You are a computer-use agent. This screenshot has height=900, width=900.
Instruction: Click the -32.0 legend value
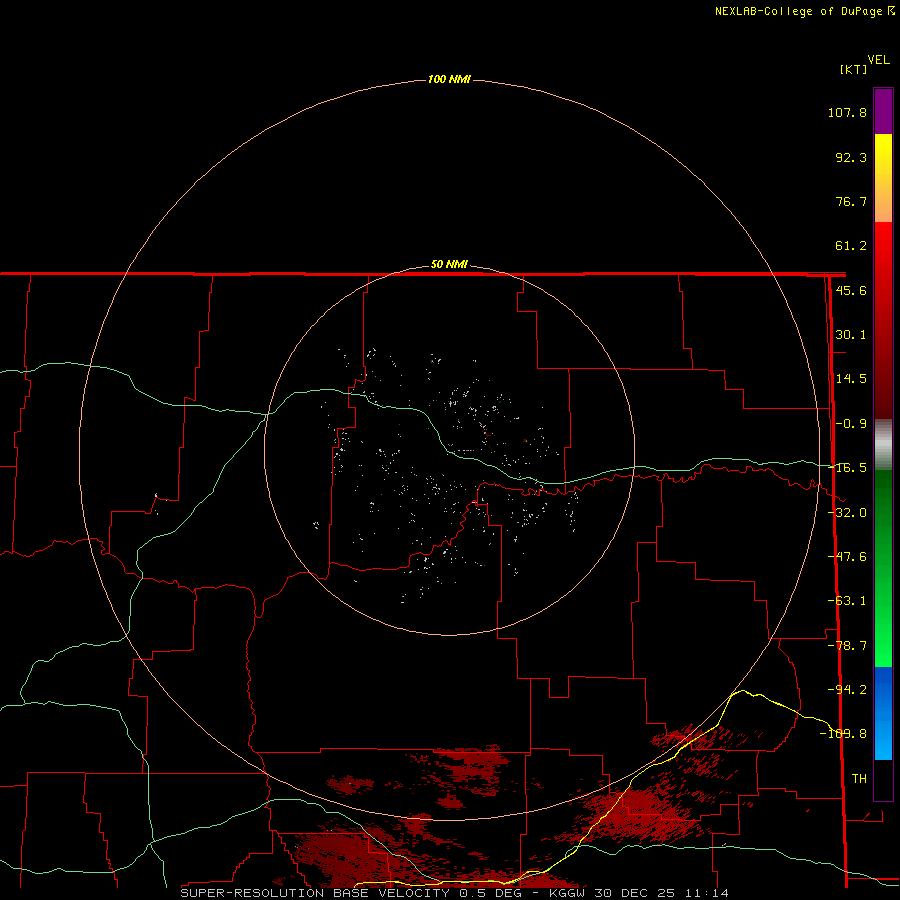click(x=849, y=513)
